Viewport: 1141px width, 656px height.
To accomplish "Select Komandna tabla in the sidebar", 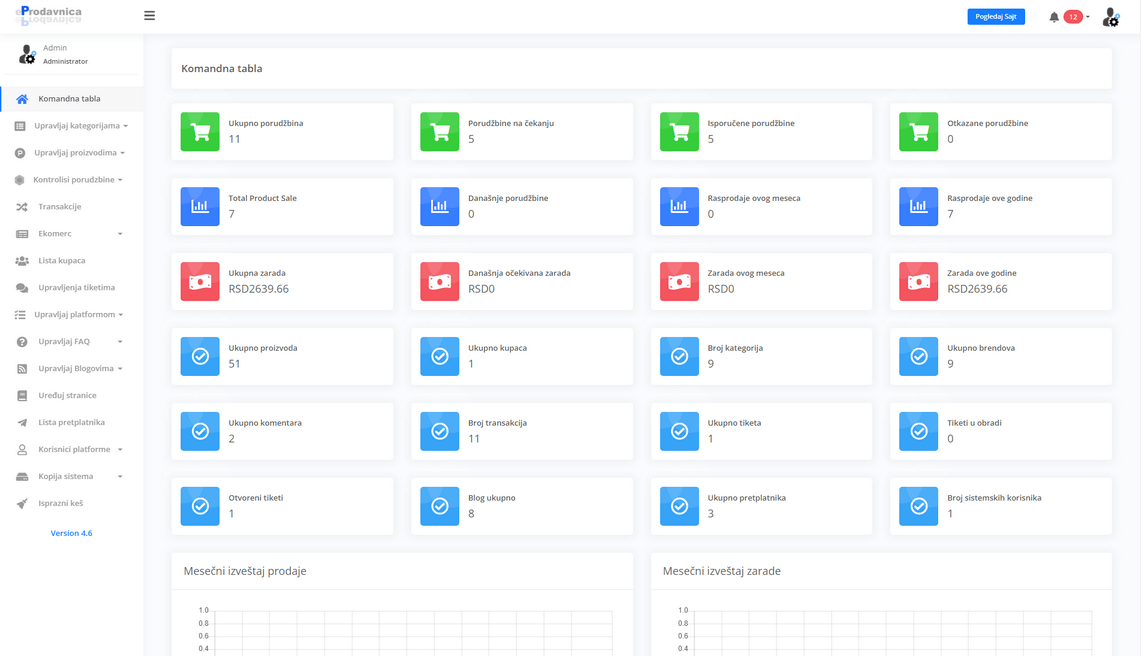I will click(x=69, y=99).
